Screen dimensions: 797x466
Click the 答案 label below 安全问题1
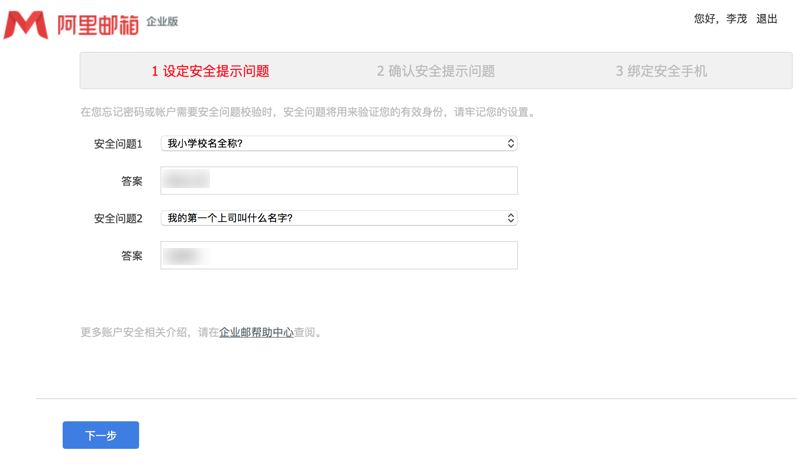click(x=132, y=181)
